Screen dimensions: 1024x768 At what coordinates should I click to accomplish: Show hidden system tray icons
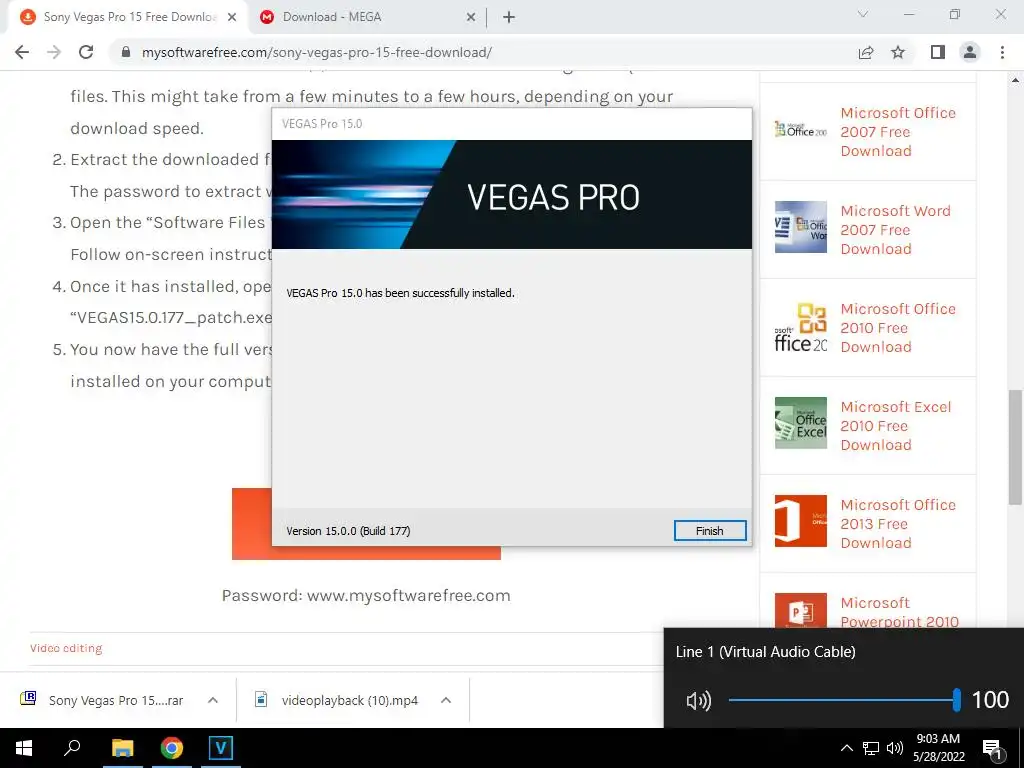846,748
